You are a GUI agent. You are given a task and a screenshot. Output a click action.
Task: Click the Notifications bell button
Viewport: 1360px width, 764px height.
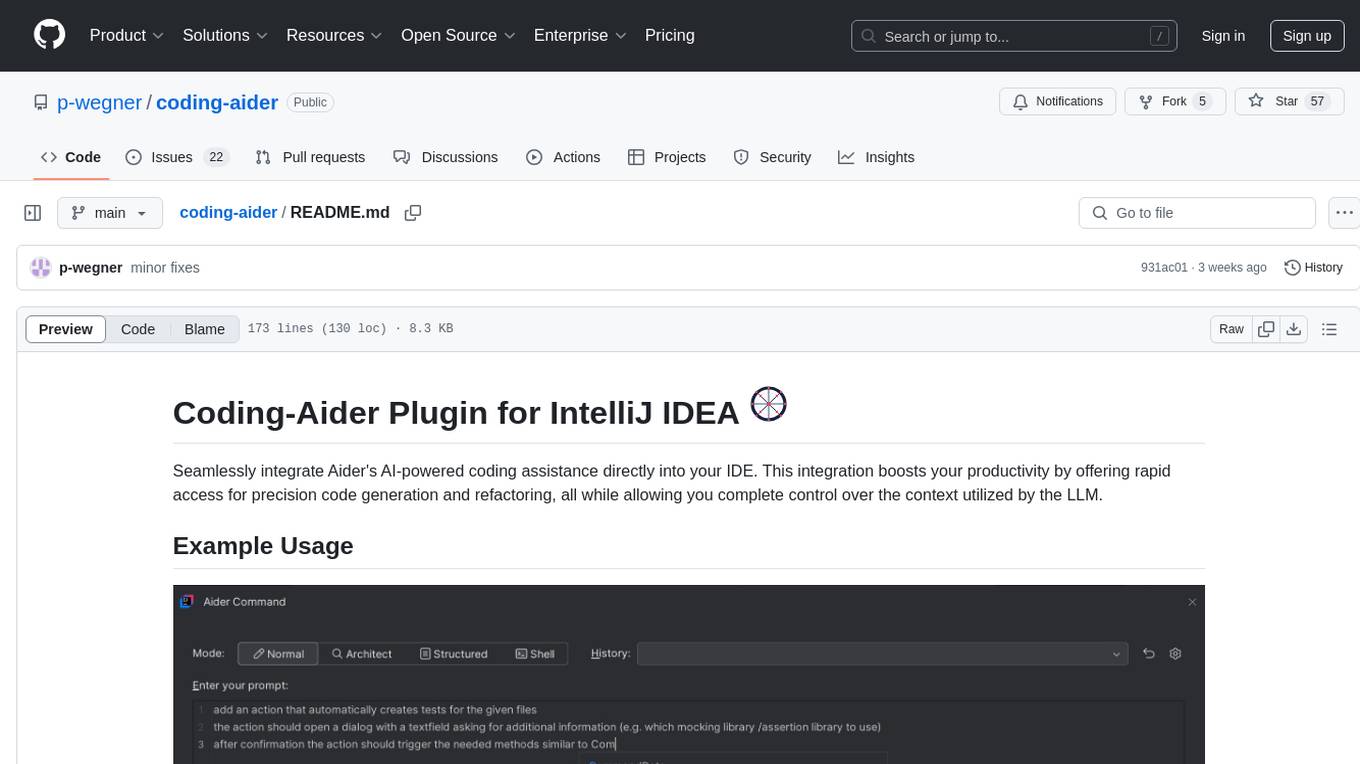1058,102
